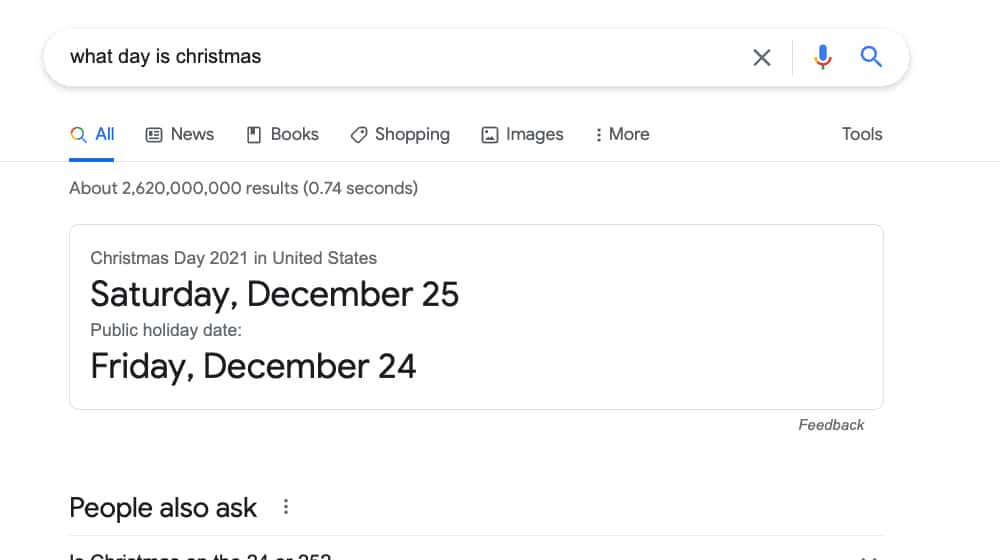1000x560 pixels.
Task: View the Images results tab
Action: pos(523,135)
